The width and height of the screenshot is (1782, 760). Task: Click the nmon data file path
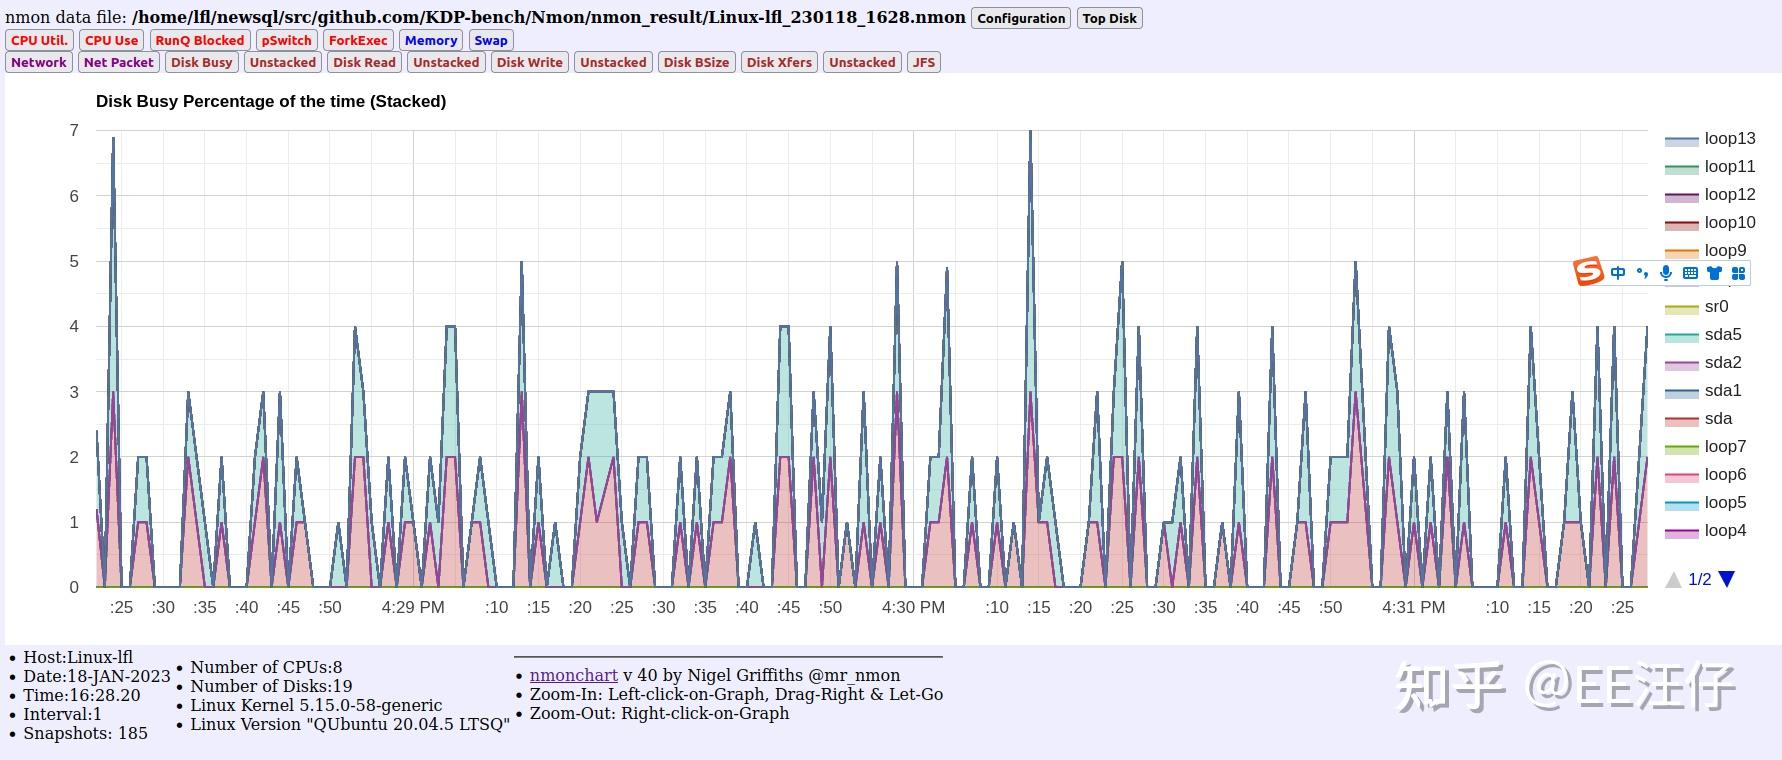click(x=549, y=17)
